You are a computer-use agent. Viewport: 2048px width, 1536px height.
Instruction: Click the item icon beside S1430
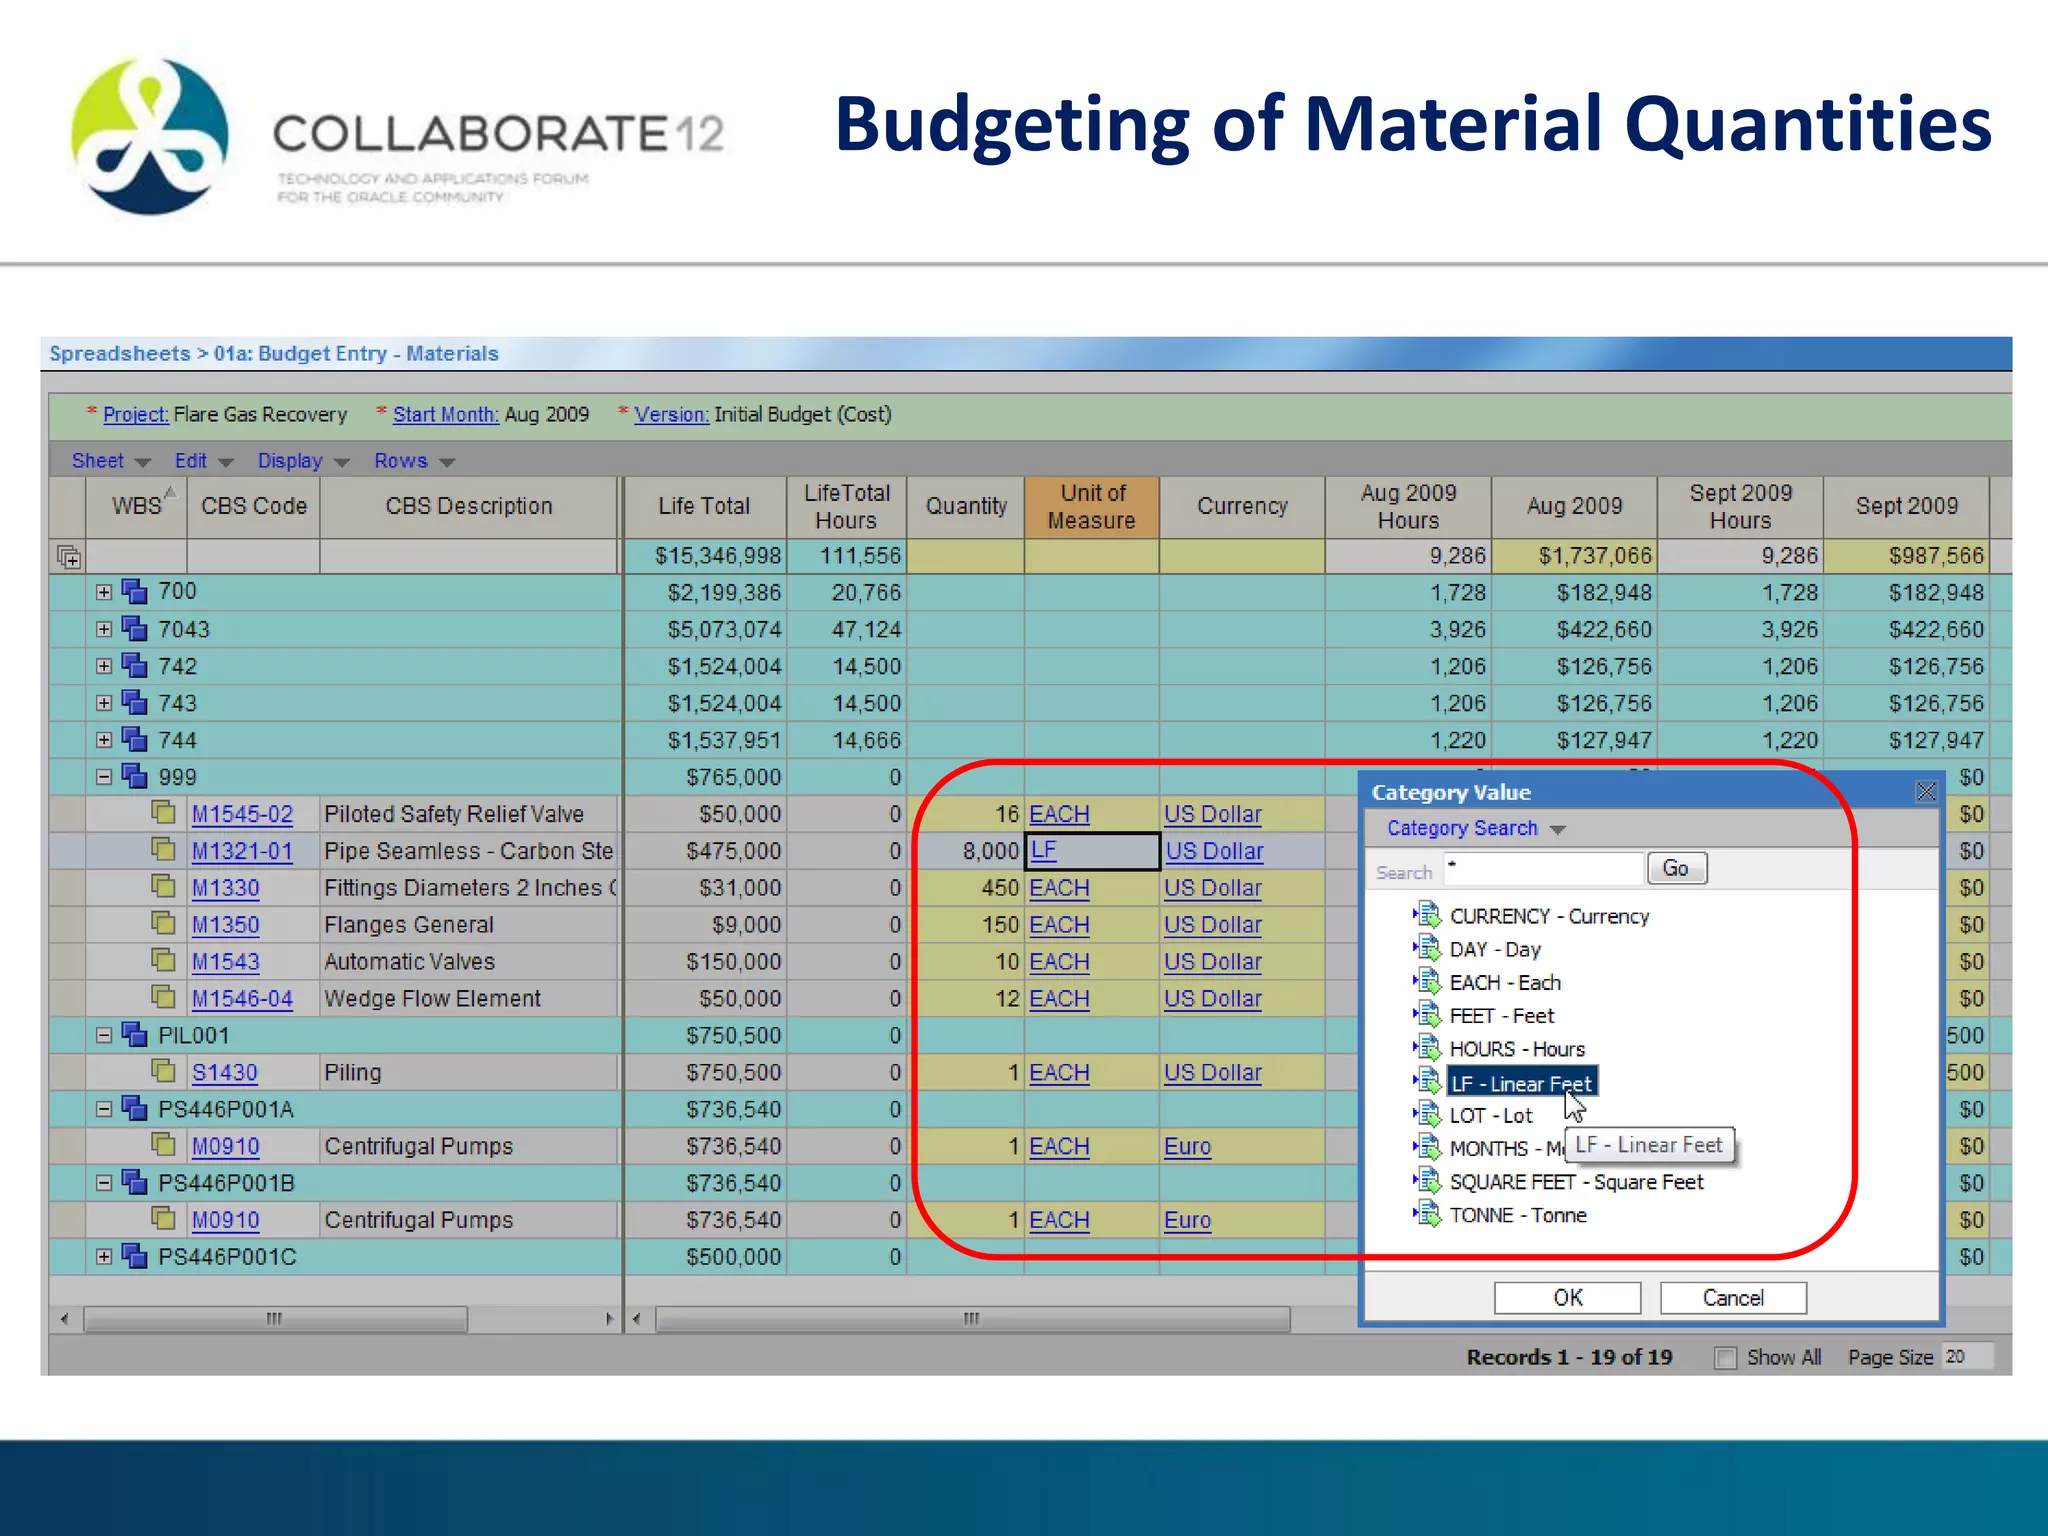(163, 1071)
